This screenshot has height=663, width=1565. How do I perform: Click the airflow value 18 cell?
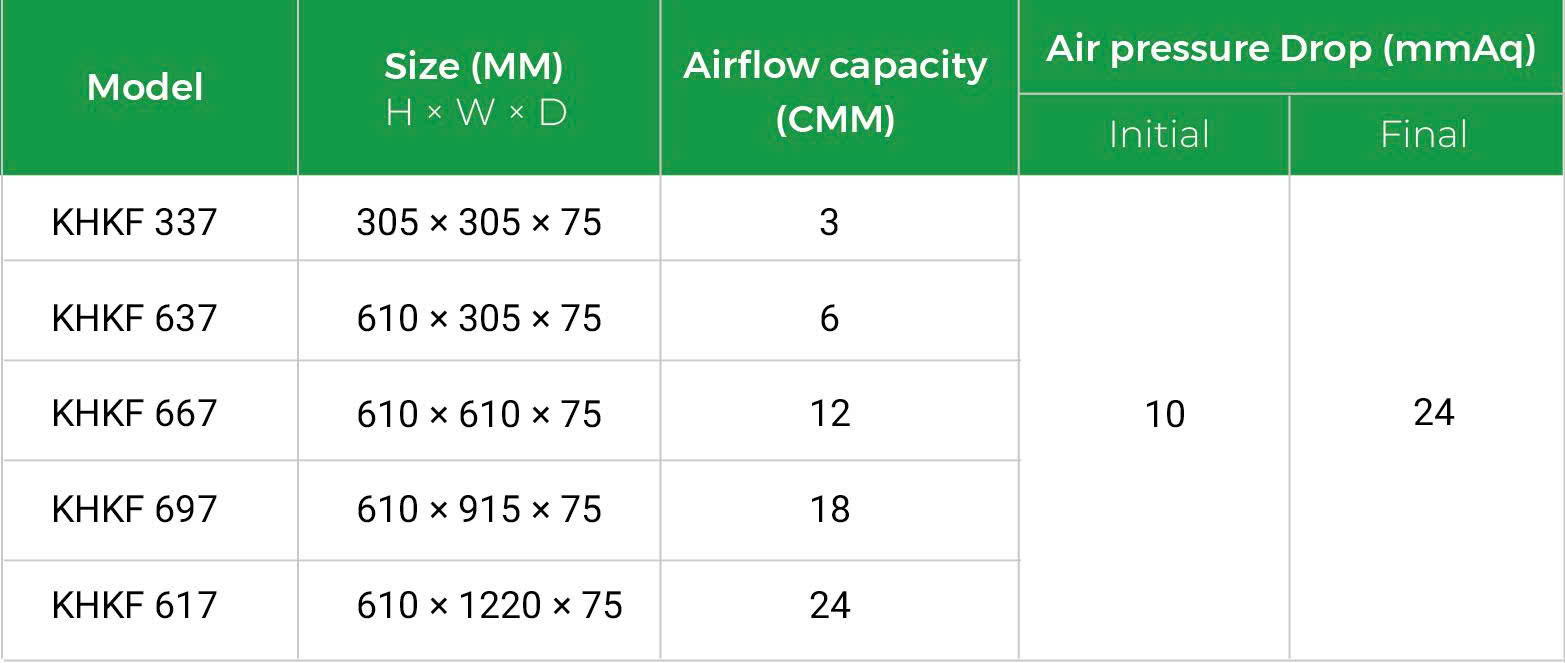click(x=830, y=509)
